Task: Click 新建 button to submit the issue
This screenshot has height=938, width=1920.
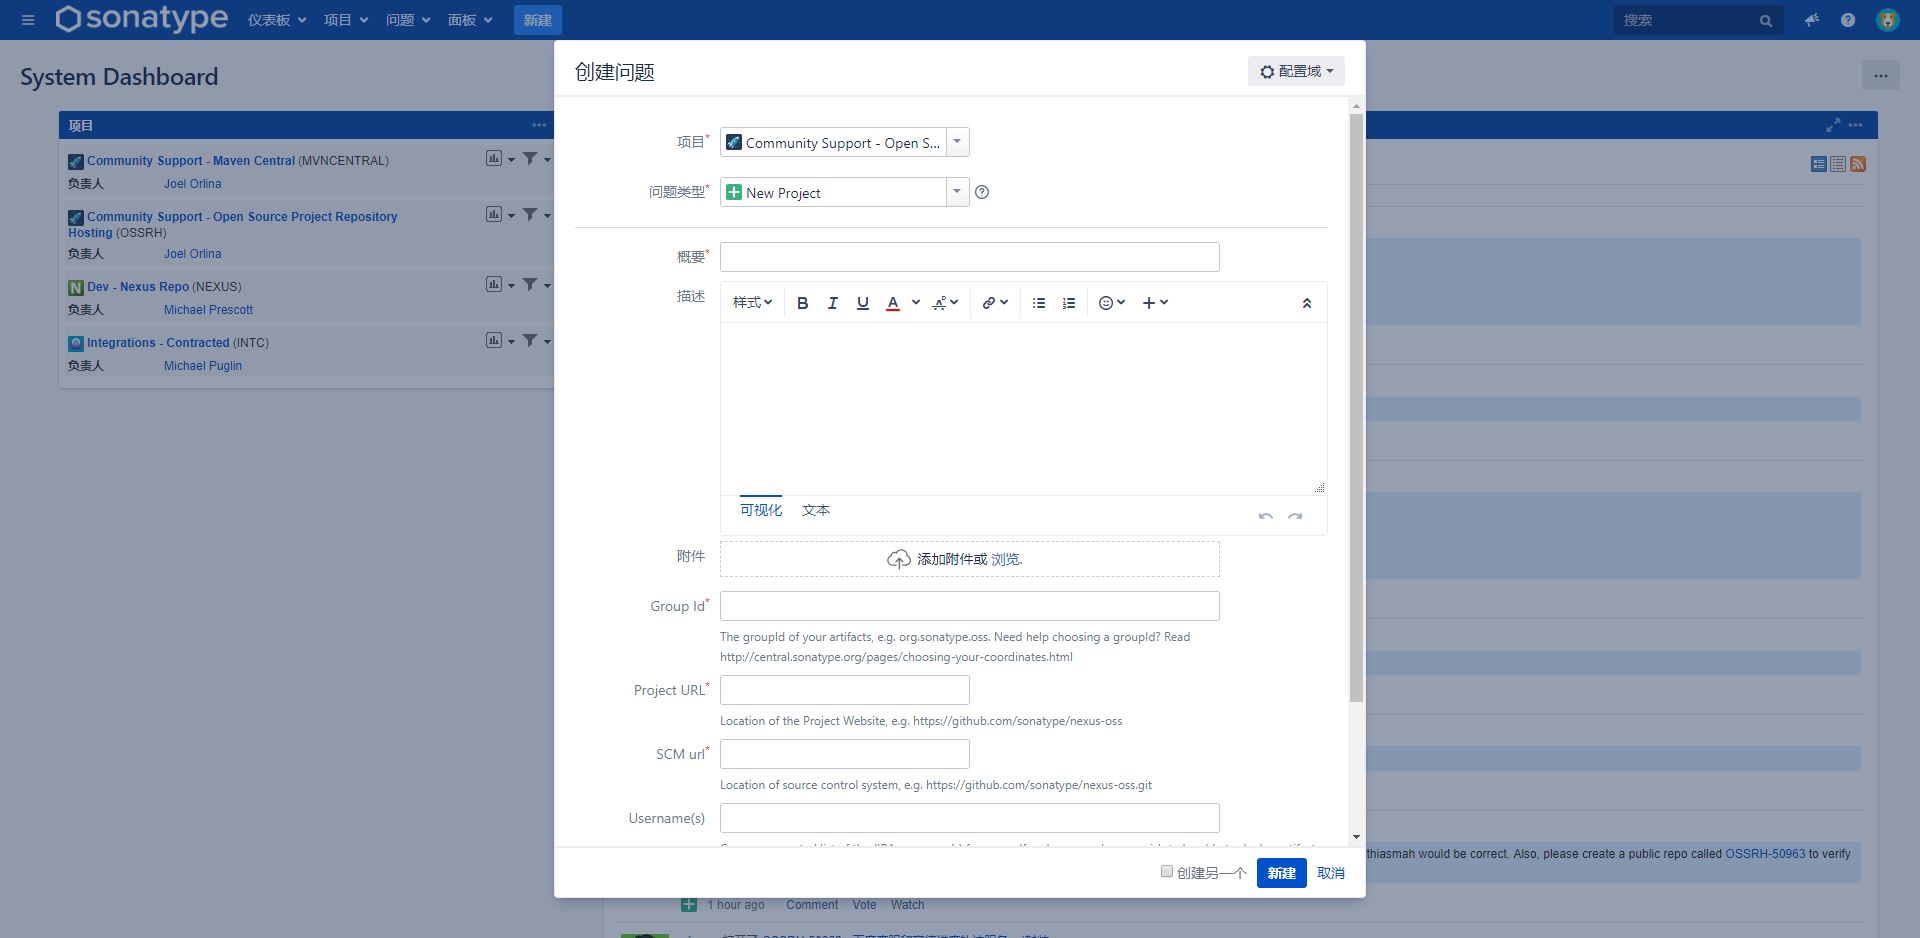Action: tap(1281, 873)
